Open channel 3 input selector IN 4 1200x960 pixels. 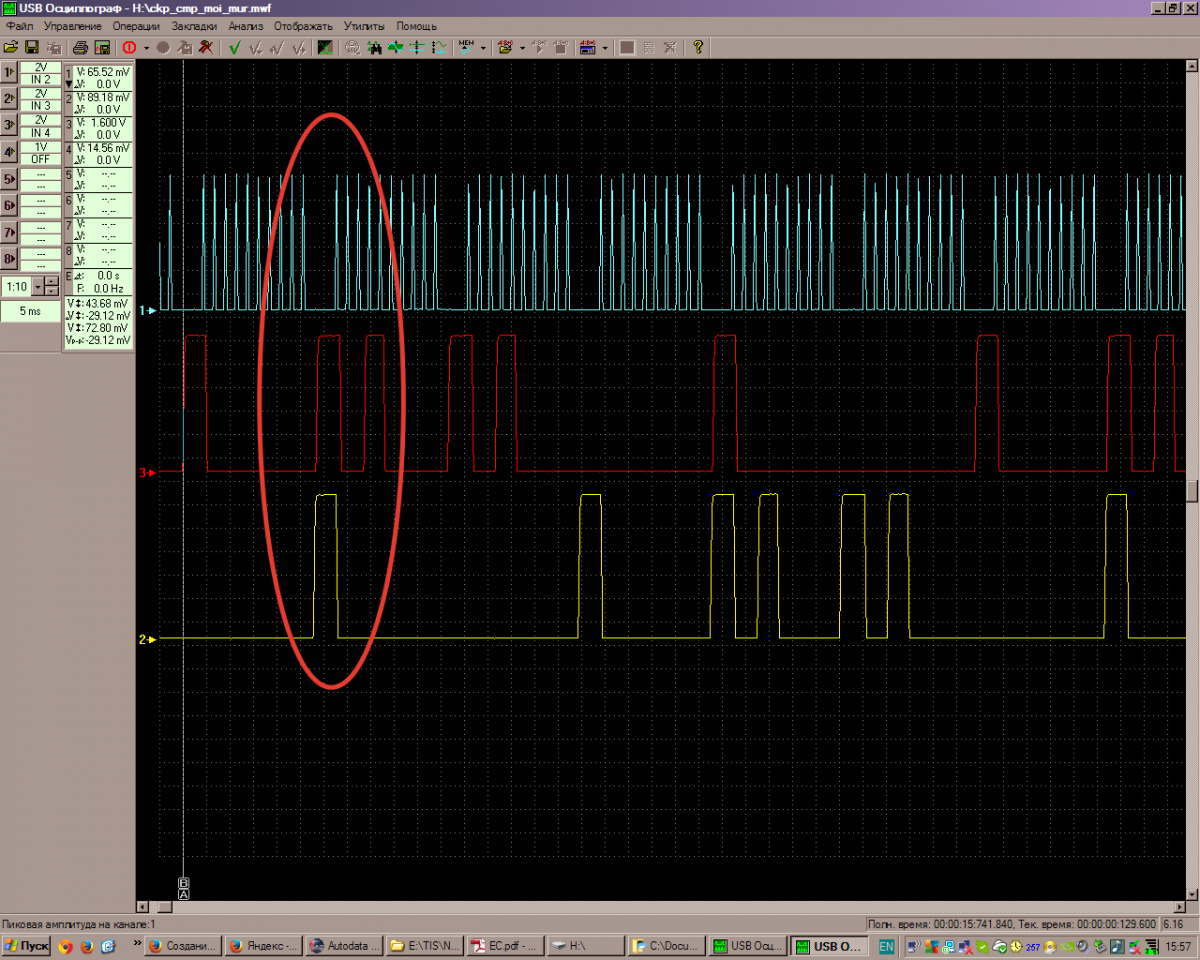tap(40, 132)
